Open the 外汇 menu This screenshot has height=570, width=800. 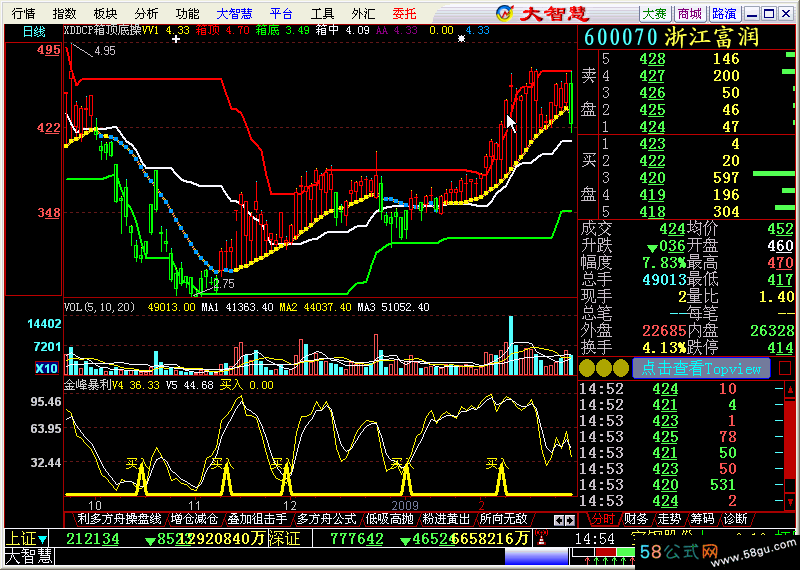coord(363,13)
